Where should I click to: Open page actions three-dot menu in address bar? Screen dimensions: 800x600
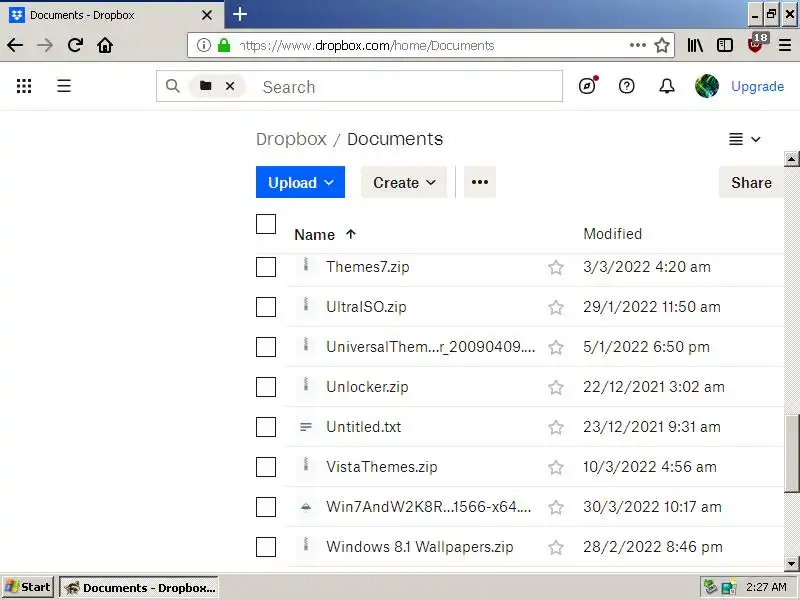(x=638, y=45)
